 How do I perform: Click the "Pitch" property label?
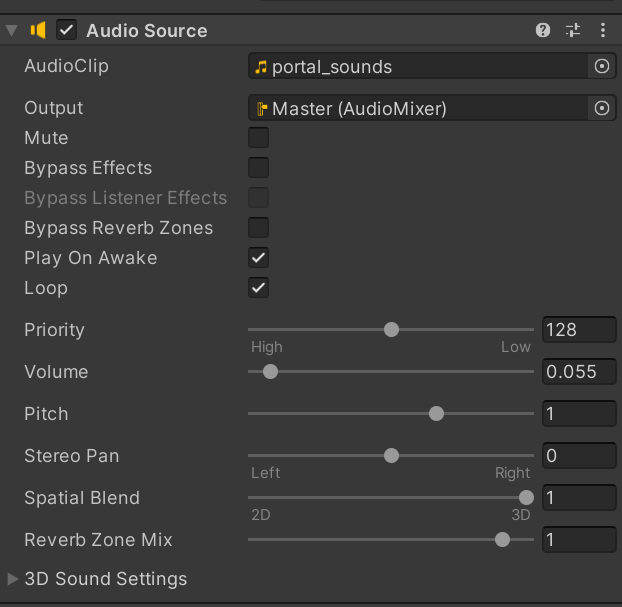[x=46, y=414]
